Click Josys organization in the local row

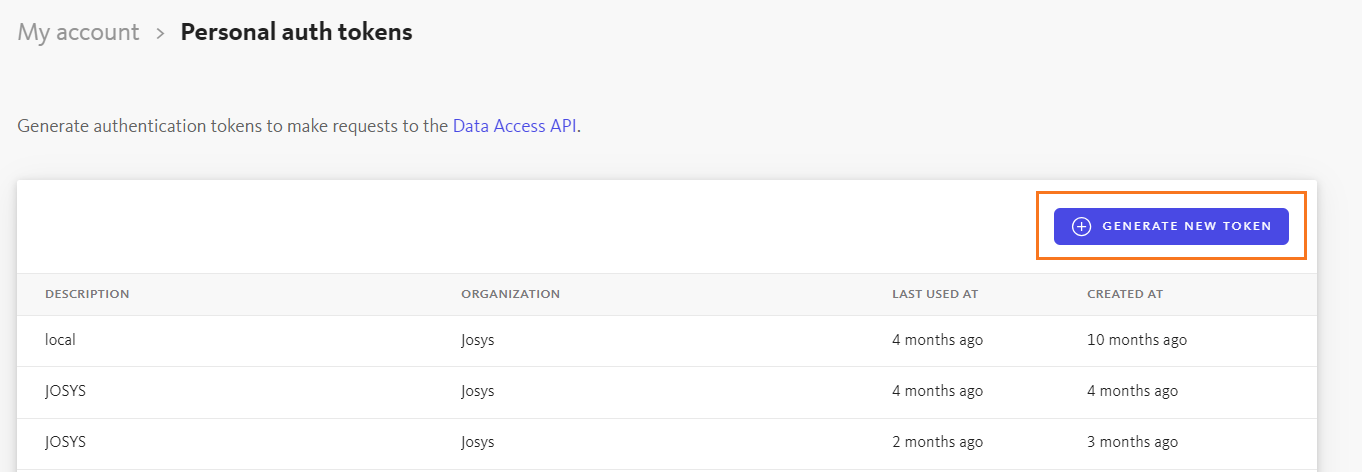click(x=477, y=340)
